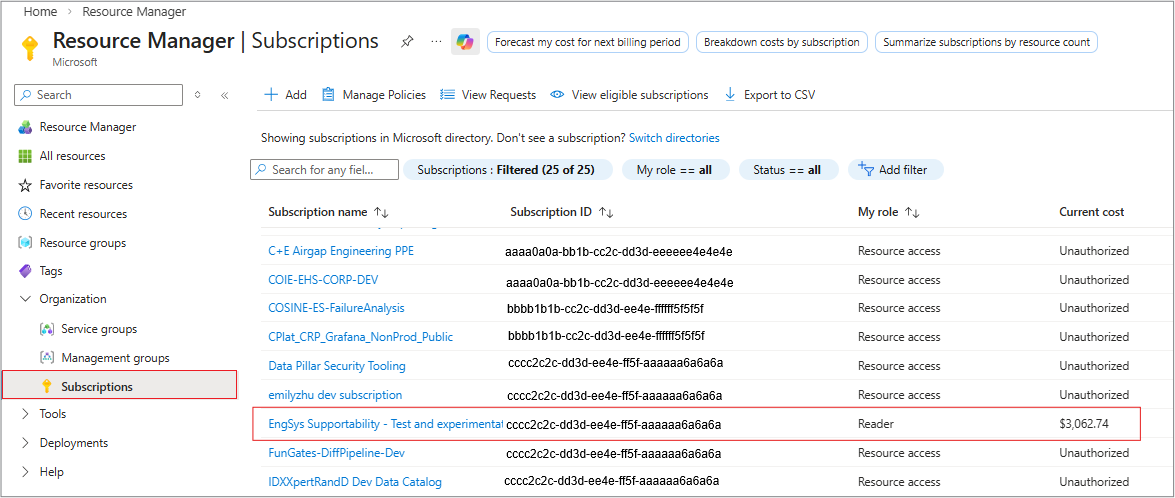Click the Add plus icon
This screenshot has height=498, width=1175.
(x=270, y=95)
